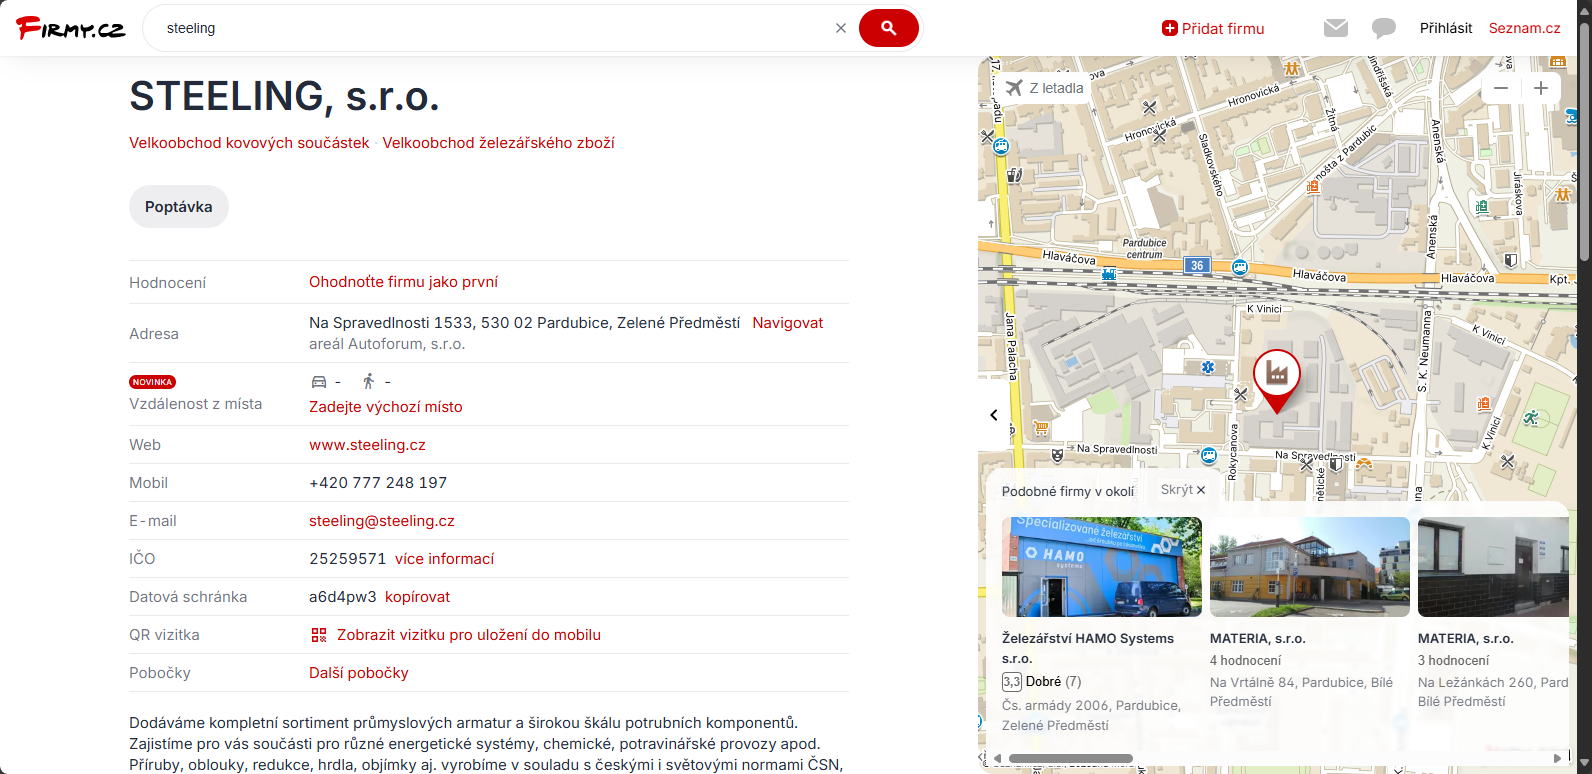Zoom in the map with plus button
The width and height of the screenshot is (1592, 774).
1541,88
